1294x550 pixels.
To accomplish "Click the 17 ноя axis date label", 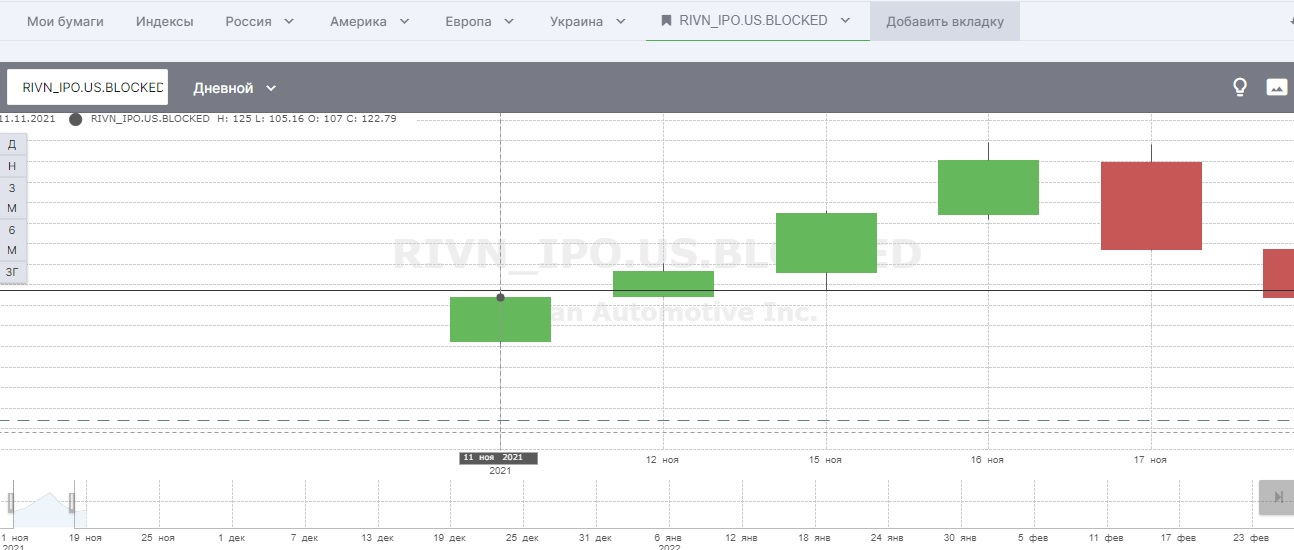I will click(1151, 460).
